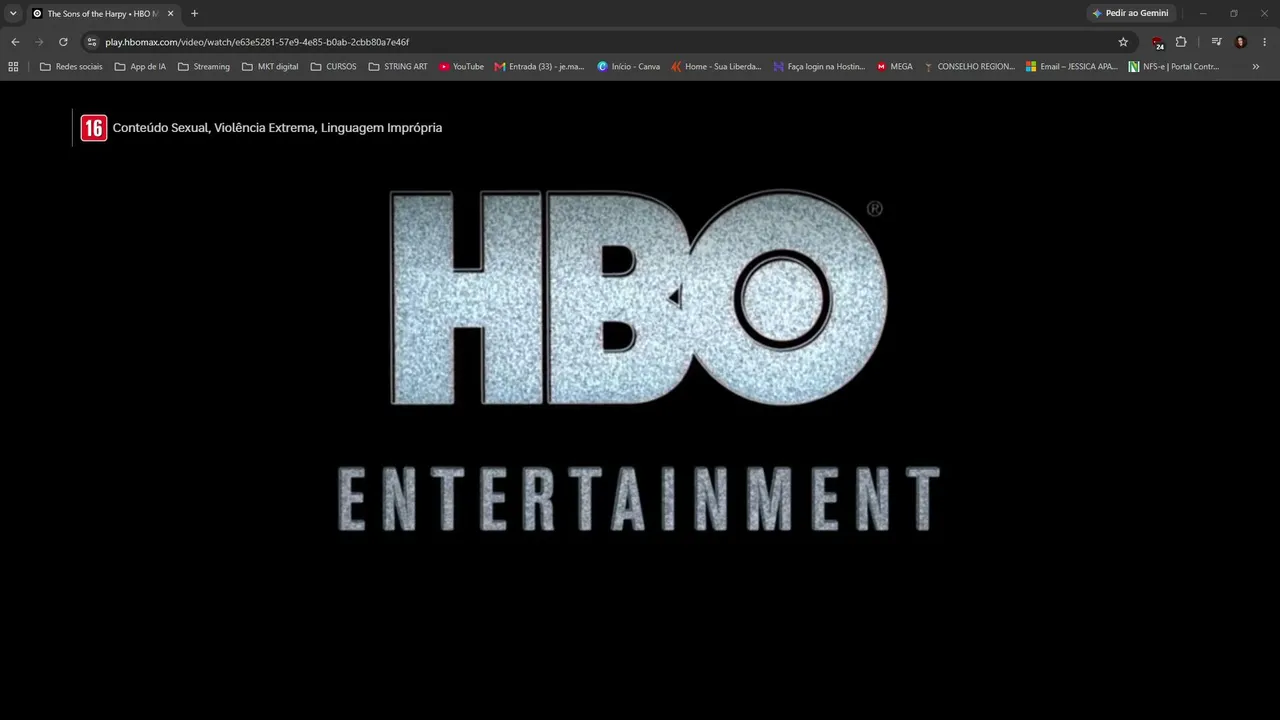Open the MEGA bookmark
Viewport: 1280px width, 720px height.
(894, 67)
